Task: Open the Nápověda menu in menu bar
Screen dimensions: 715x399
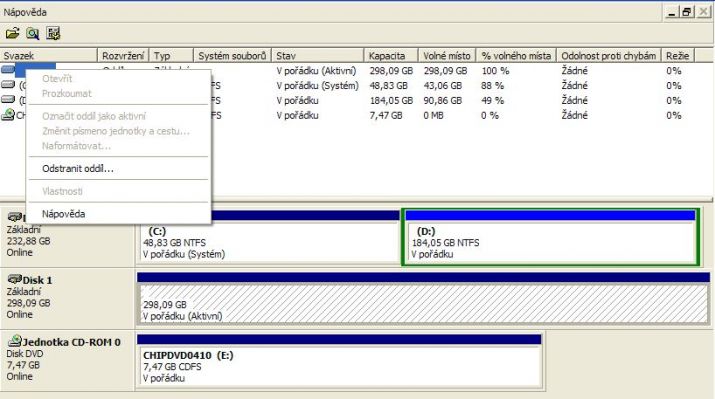Action: click(x=25, y=12)
